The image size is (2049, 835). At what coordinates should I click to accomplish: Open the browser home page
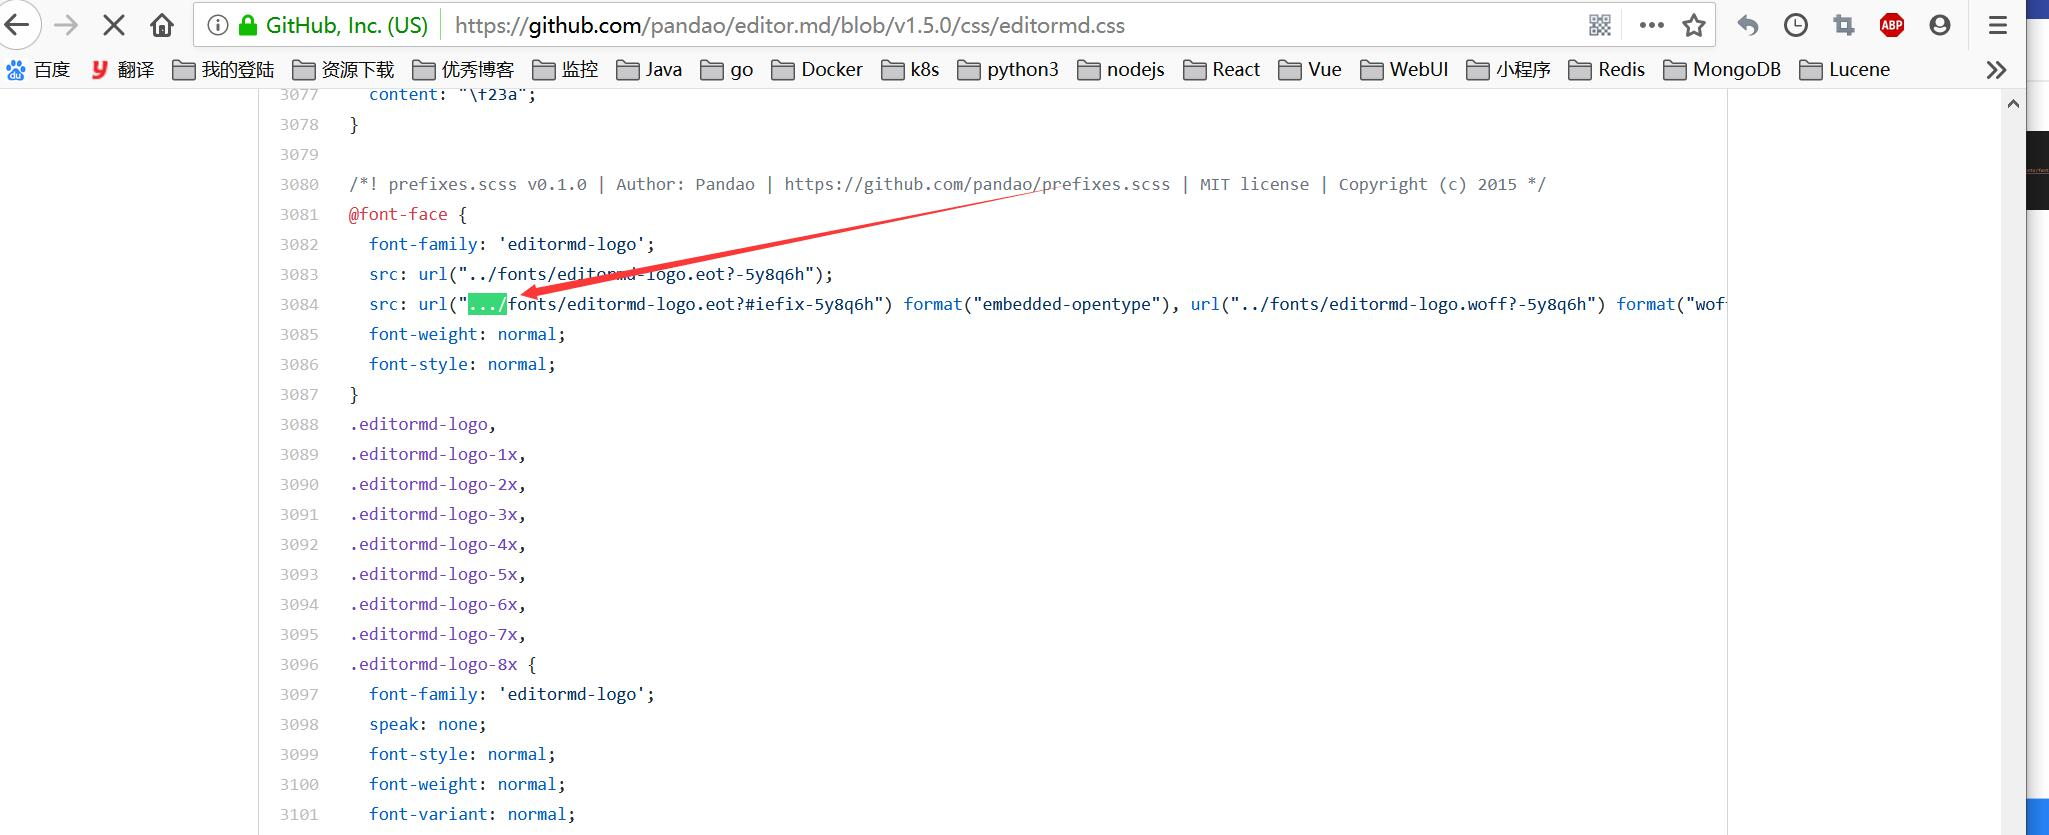point(162,25)
